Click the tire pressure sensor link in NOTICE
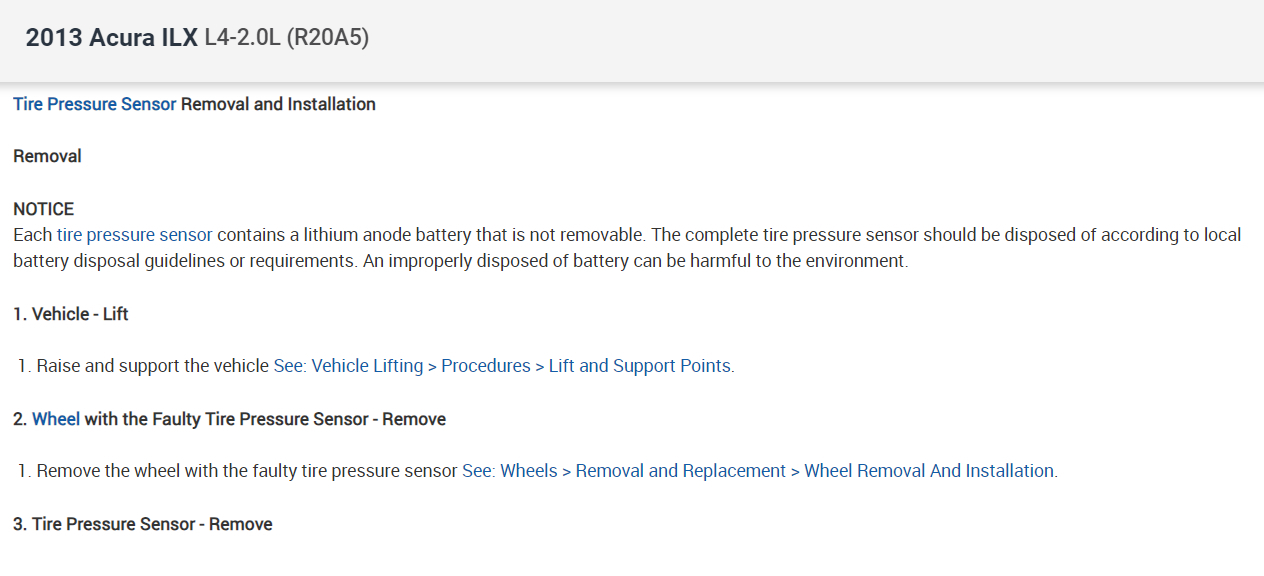 [134, 235]
